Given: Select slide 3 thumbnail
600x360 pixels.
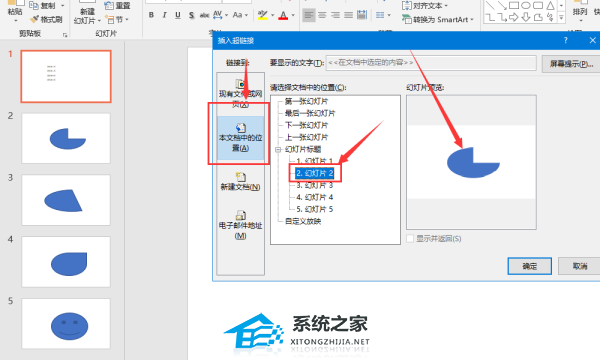Looking at the screenshot, I should (66, 200).
